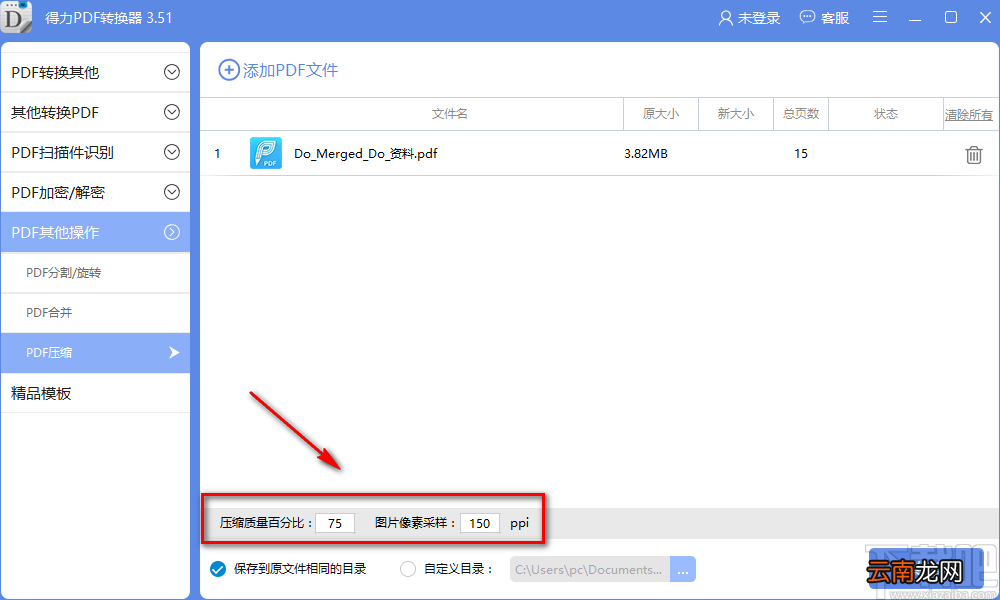The image size is (1000, 600).
Task: Expand PDF加密/解密 section
Action: pyautogui.click(x=172, y=192)
